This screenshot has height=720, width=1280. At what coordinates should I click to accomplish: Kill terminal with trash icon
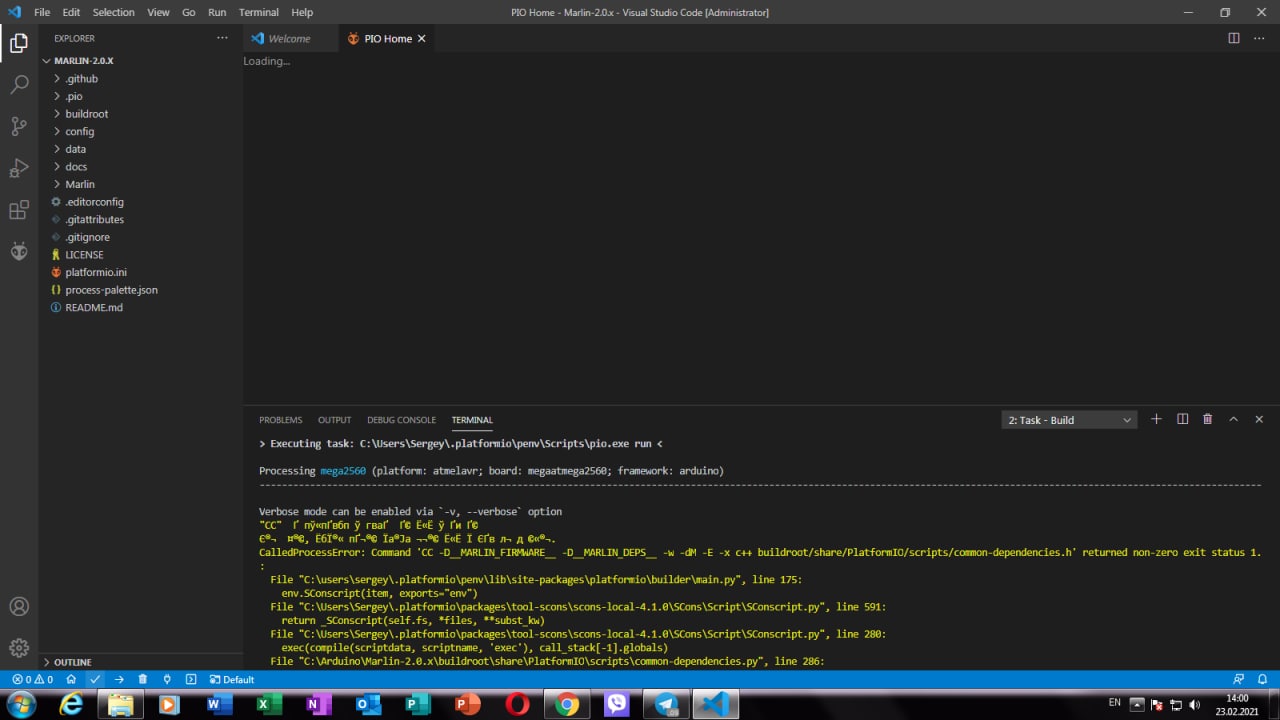[1207, 419]
